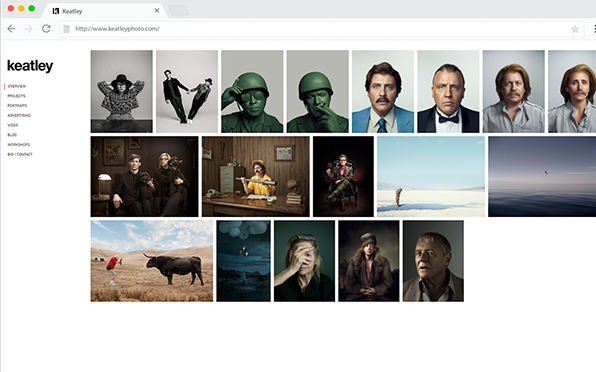Viewport: 596px width, 372px height.
Task: Open the green army man with goggles photo
Action: pyautogui.click(x=252, y=92)
